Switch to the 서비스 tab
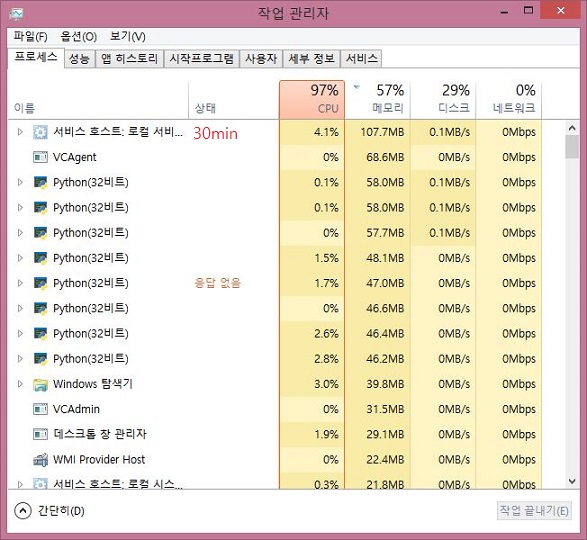Image resolution: width=587 pixels, height=540 pixels. pyautogui.click(x=361, y=59)
